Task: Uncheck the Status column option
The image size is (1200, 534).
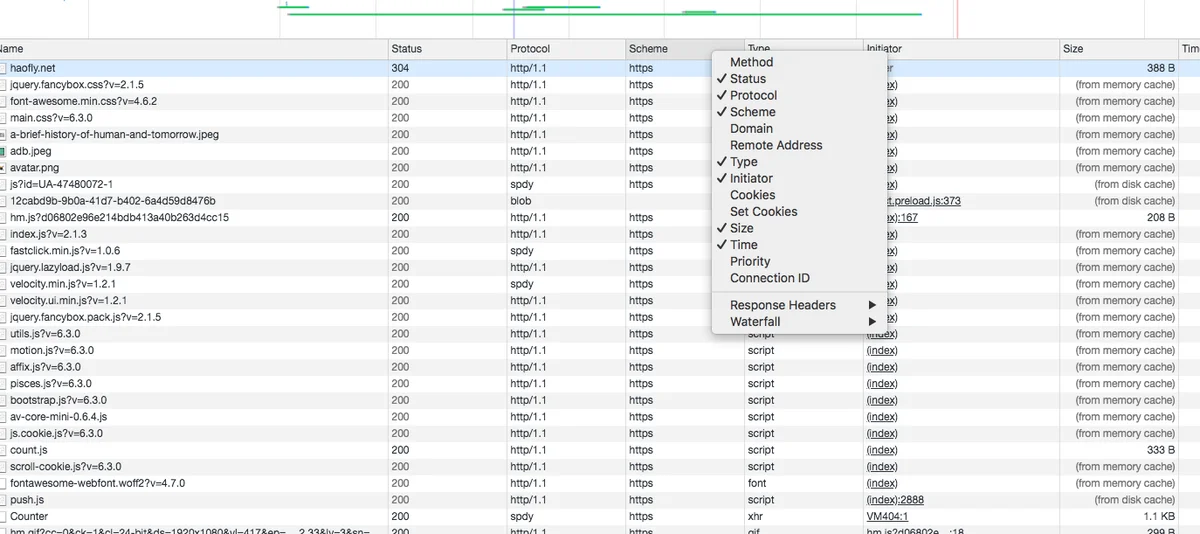Action: [x=747, y=79]
